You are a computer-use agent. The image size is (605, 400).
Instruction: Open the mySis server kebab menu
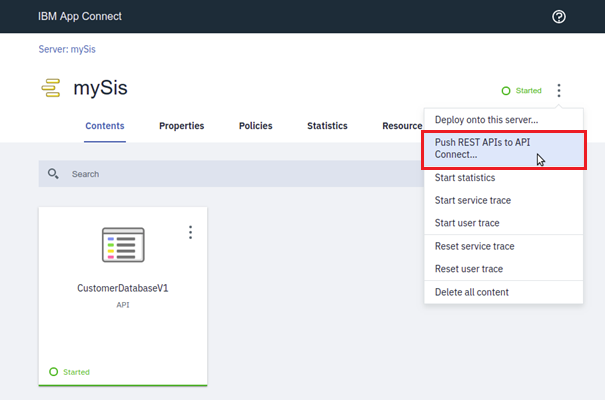tap(559, 91)
